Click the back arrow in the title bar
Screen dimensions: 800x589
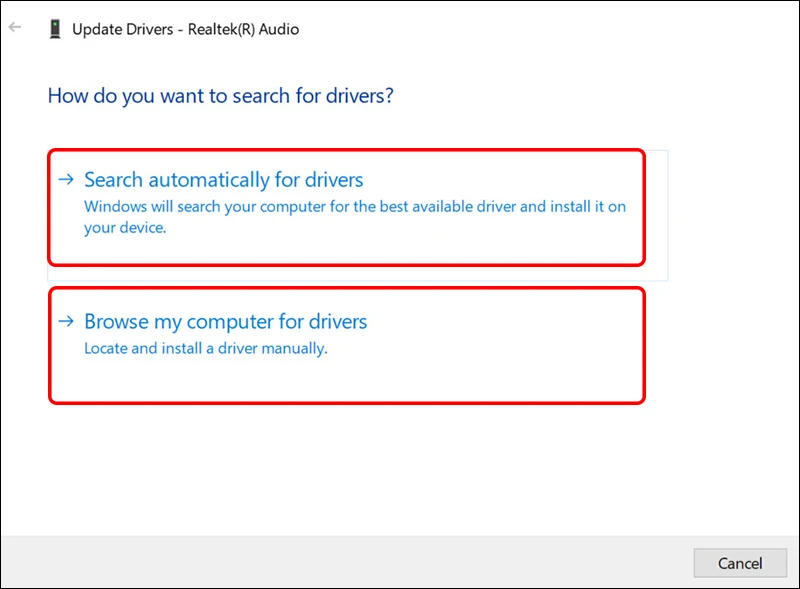[x=15, y=29]
